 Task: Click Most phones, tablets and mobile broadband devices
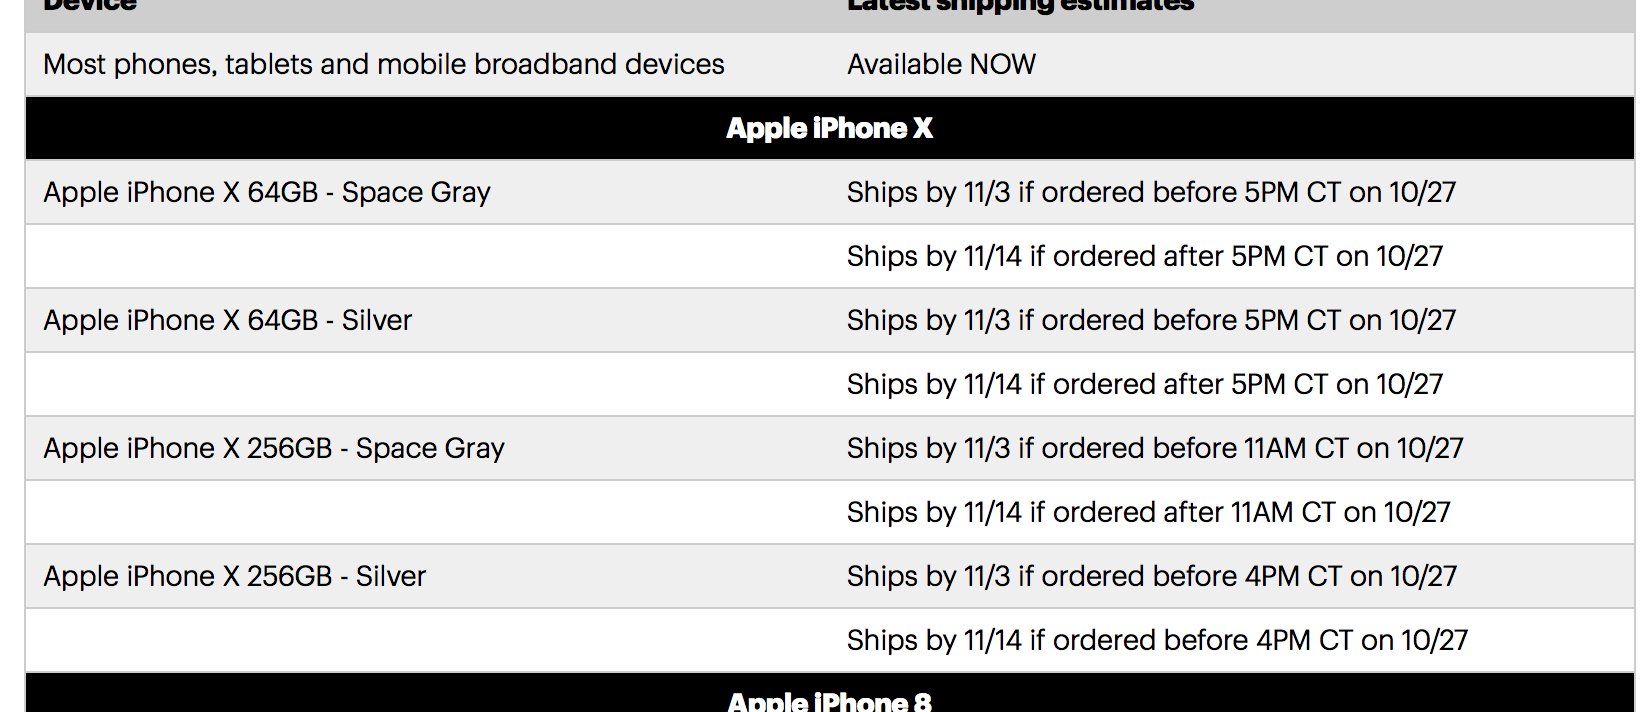(384, 64)
